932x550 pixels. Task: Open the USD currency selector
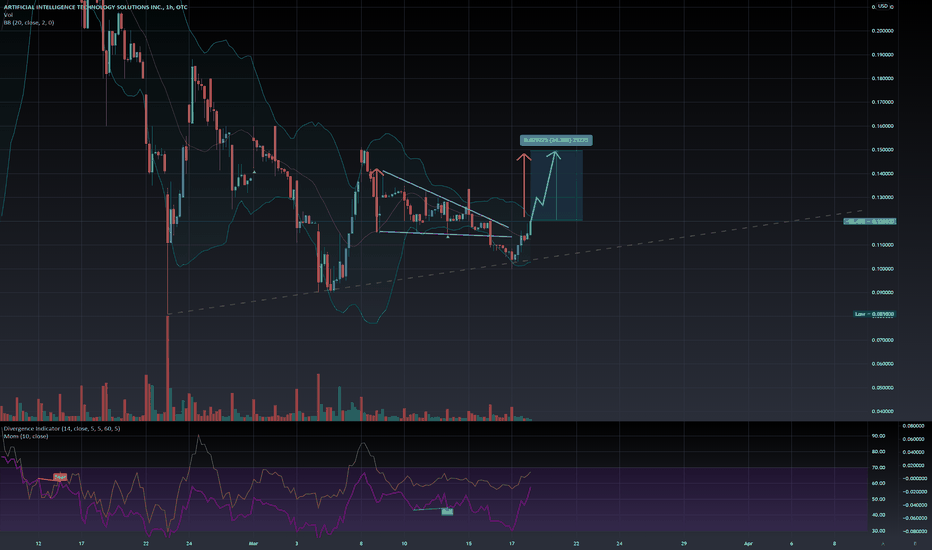(883, 6)
